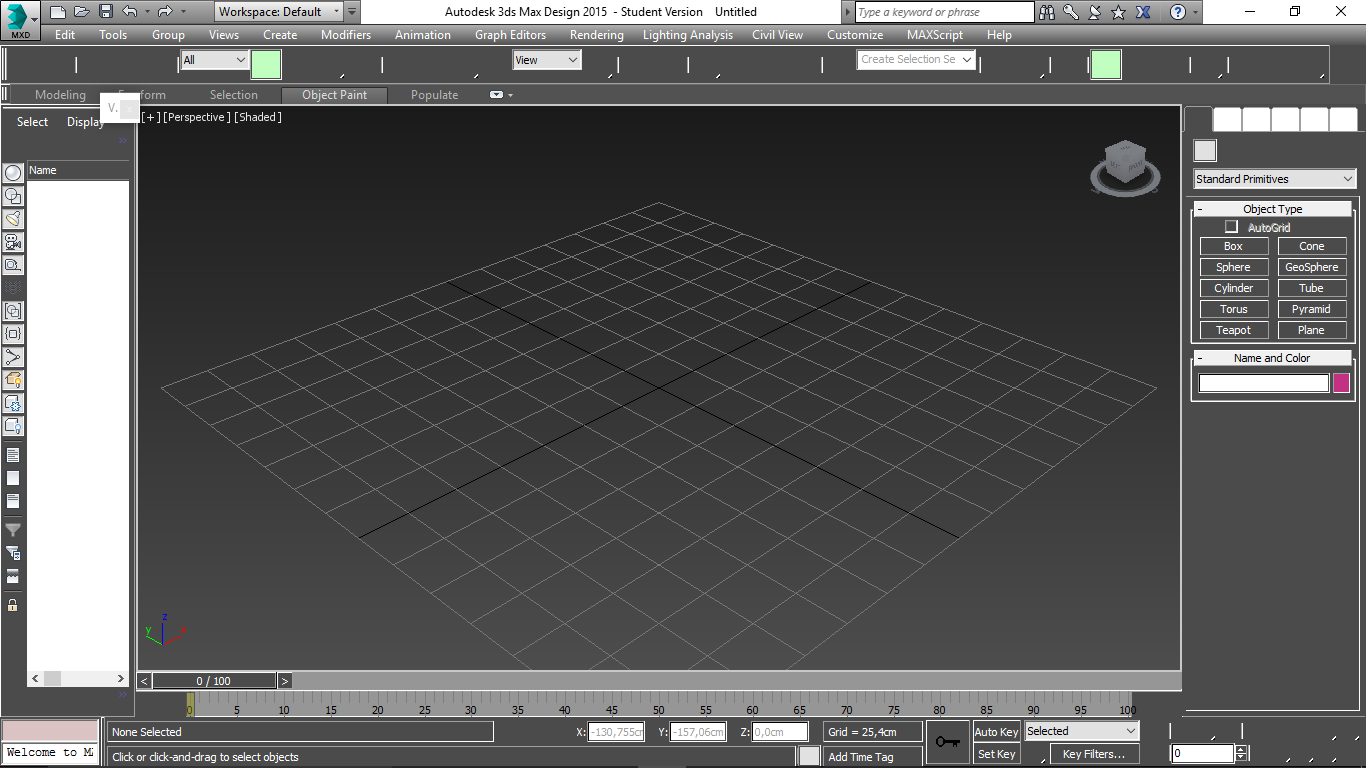Click the 0 / 100 time slider
The image size is (1366, 768).
[x=213, y=681]
